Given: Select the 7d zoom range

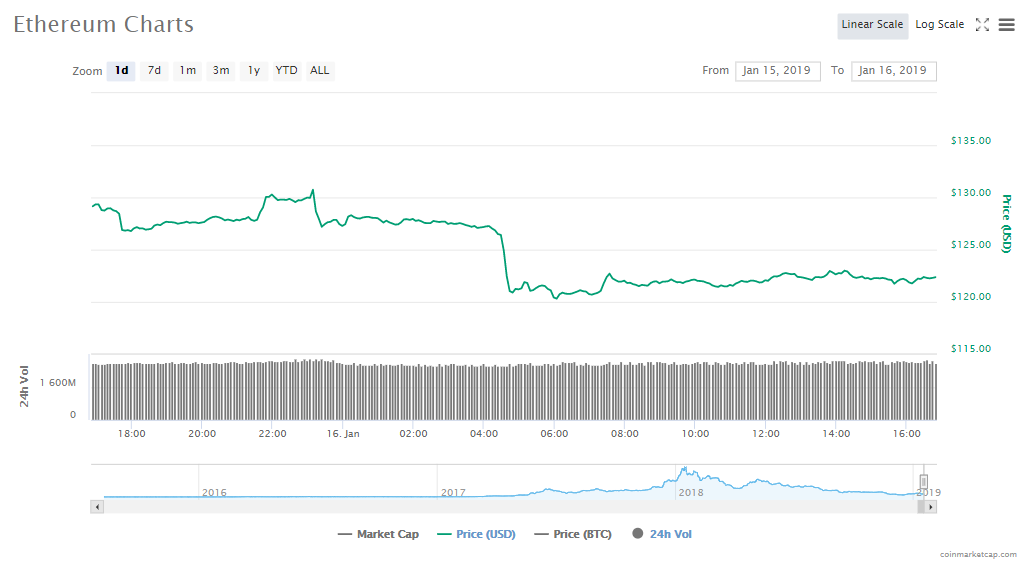Looking at the screenshot, I should tap(154, 71).
